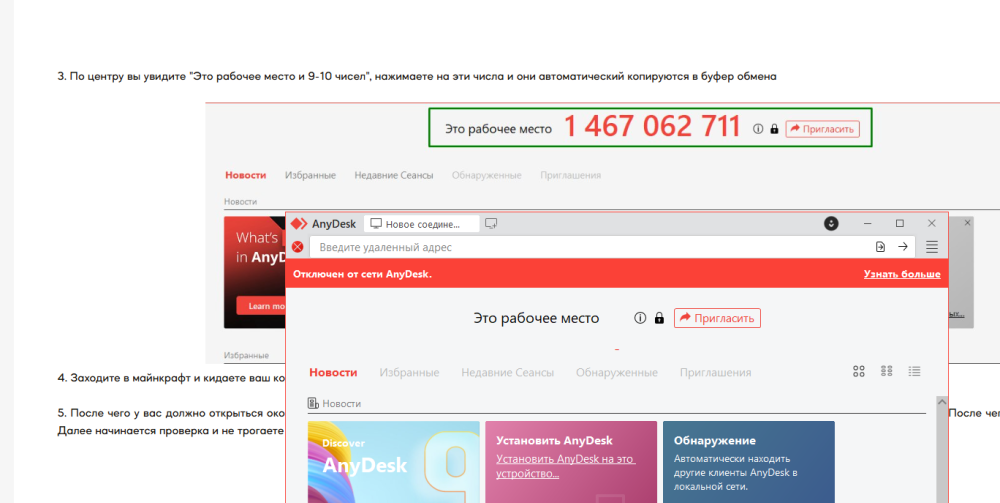Open a new session tab with the plus-monitor icon

coord(490,224)
